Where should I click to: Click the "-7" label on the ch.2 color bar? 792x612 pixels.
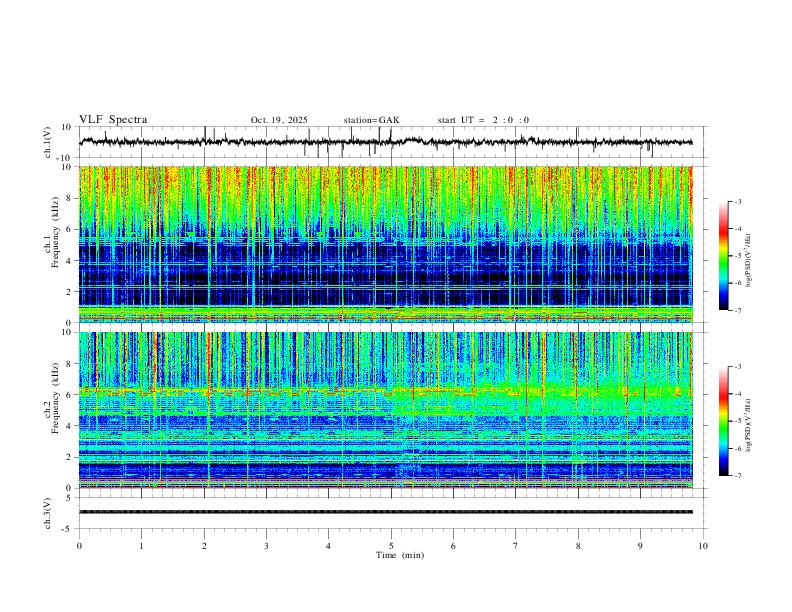737,476
